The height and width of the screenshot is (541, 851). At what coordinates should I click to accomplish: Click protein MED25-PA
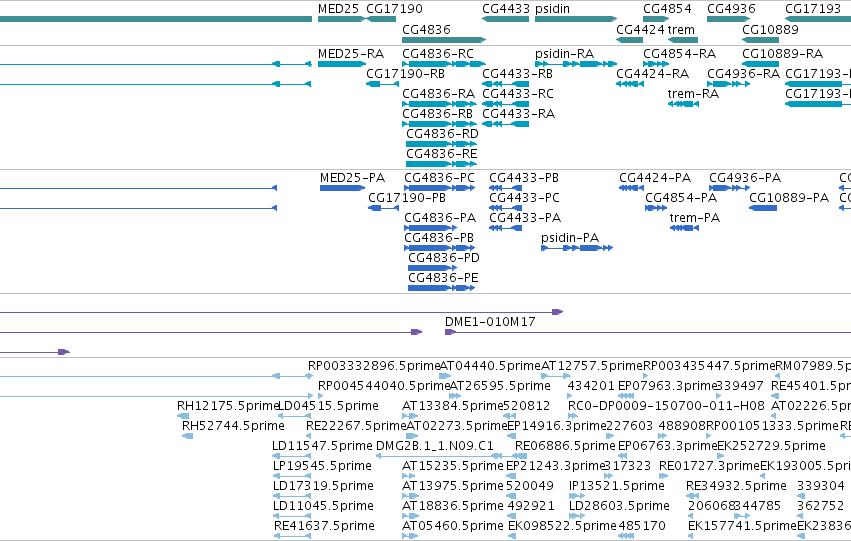352,178
